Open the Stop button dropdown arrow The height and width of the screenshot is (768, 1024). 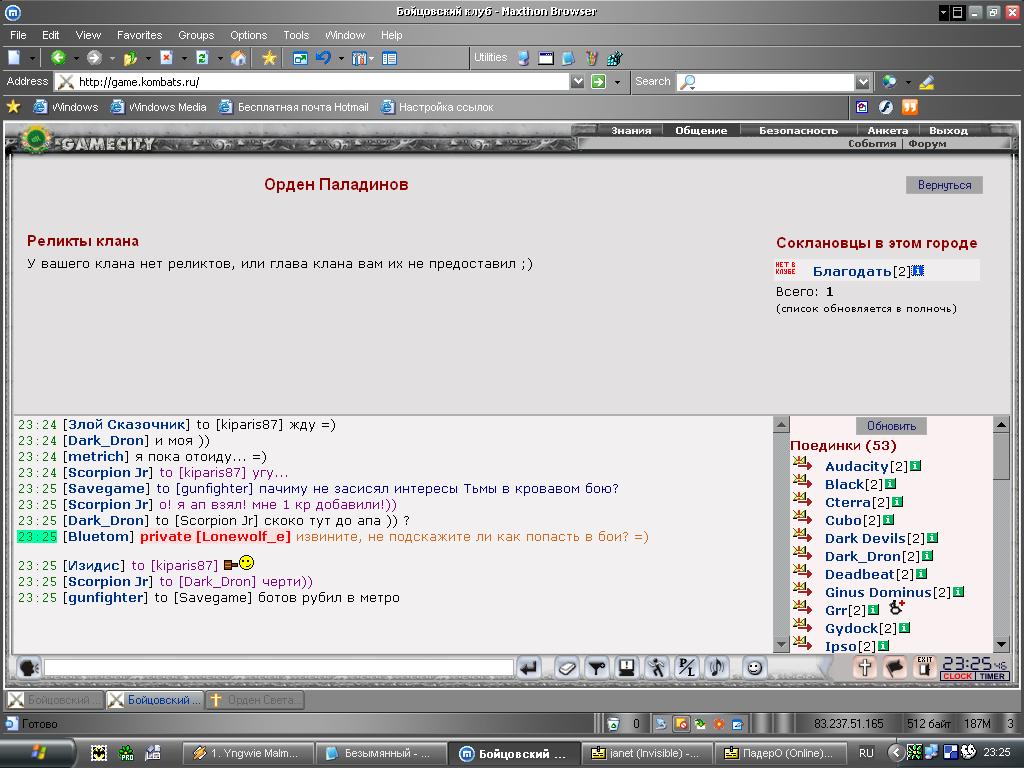pos(184,59)
